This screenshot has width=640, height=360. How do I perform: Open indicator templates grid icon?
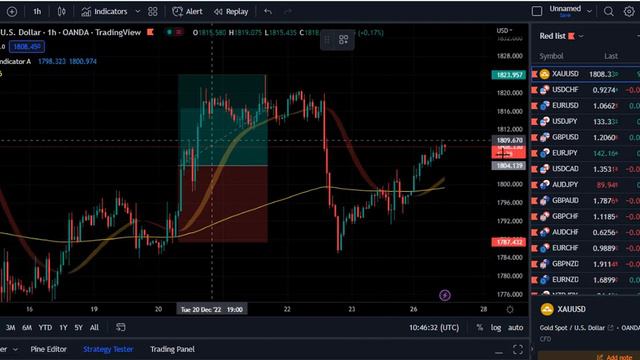(x=153, y=11)
